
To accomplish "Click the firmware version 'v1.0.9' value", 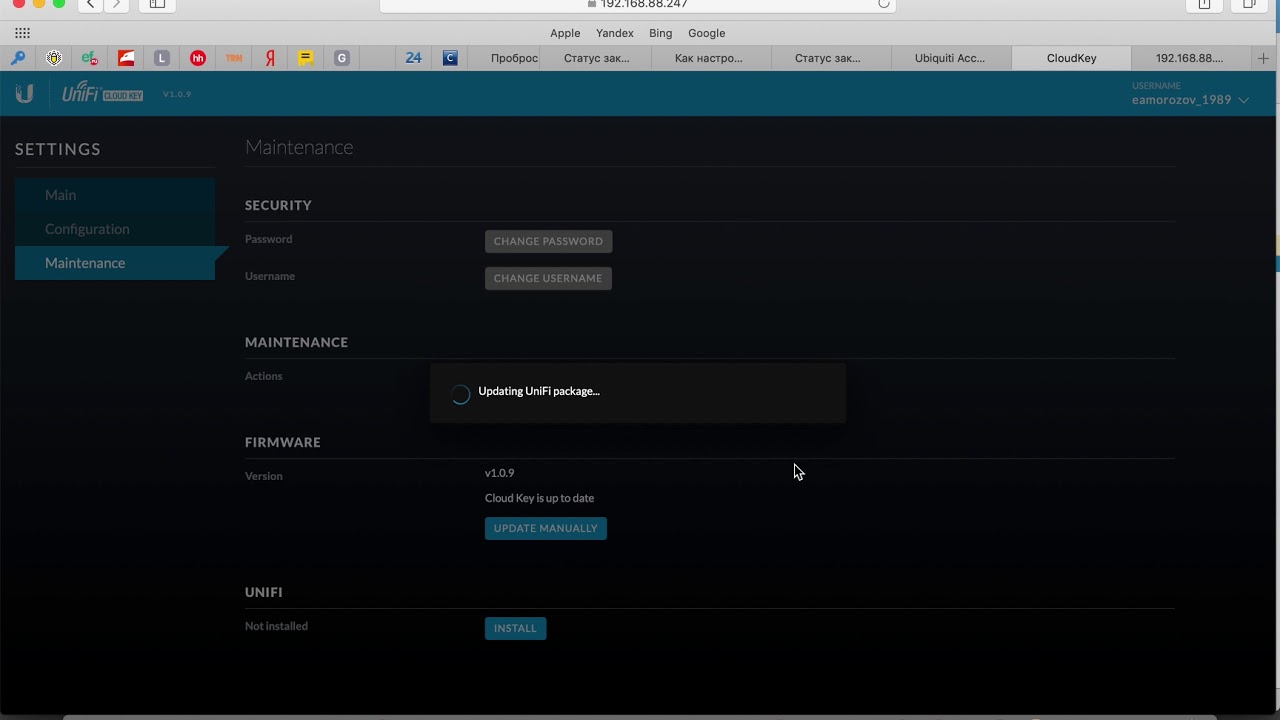I will pos(499,473).
